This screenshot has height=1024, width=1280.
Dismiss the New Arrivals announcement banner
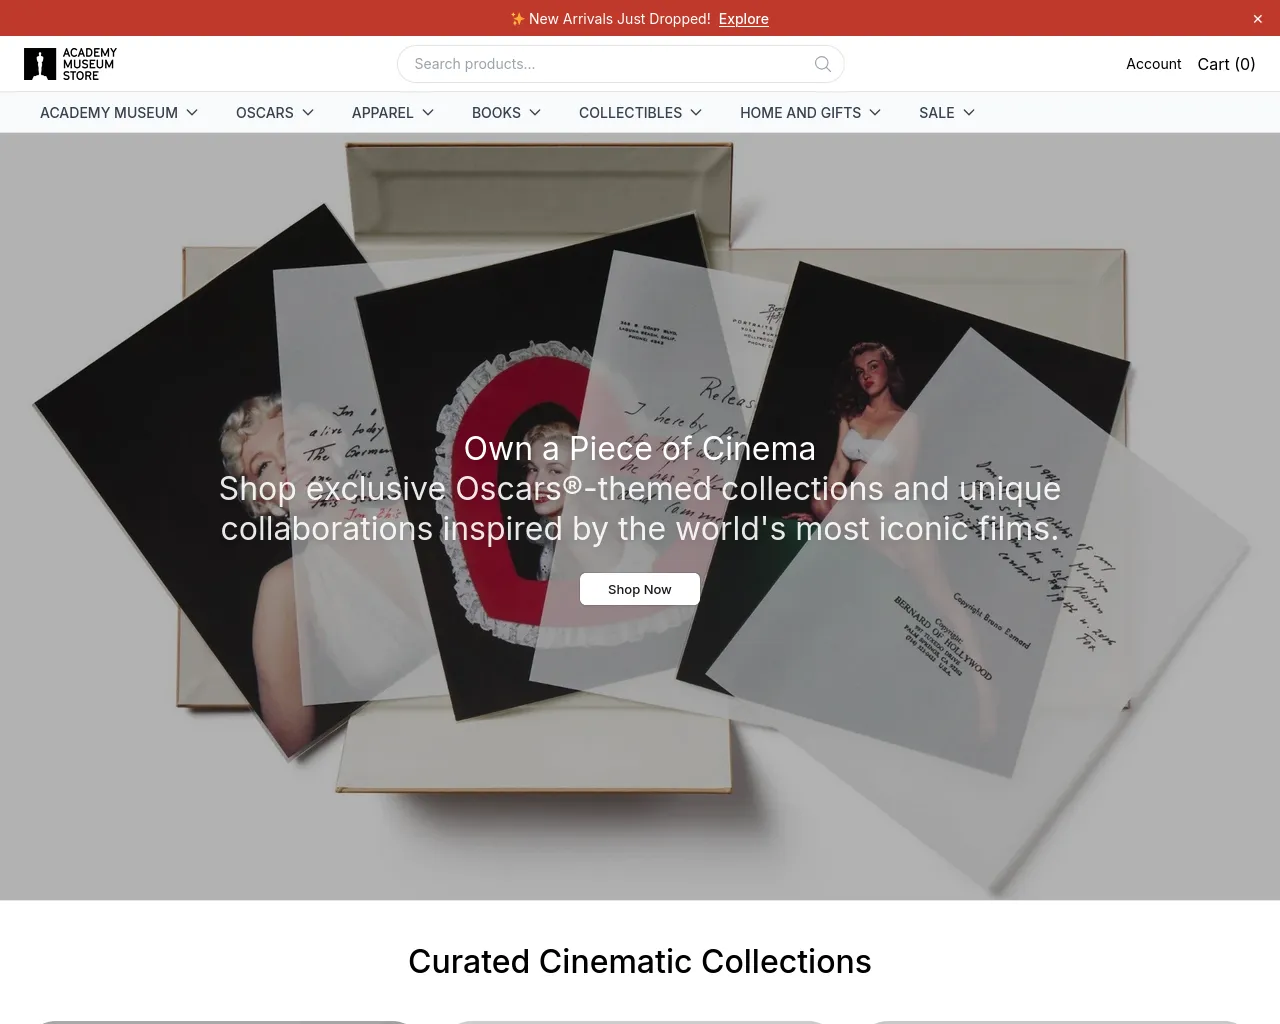[x=1258, y=19]
